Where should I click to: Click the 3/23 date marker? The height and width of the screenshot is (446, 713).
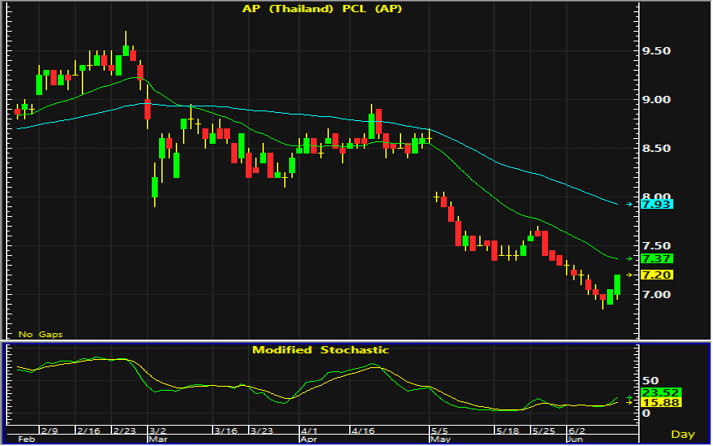point(261,430)
